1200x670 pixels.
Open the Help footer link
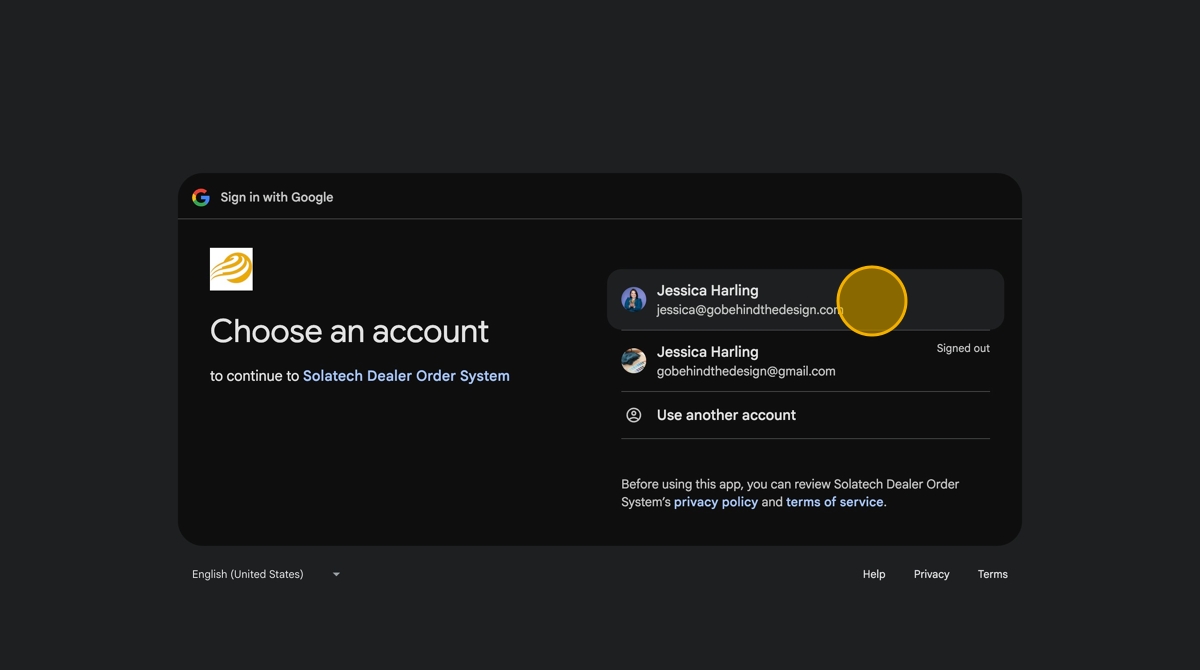[x=874, y=574]
